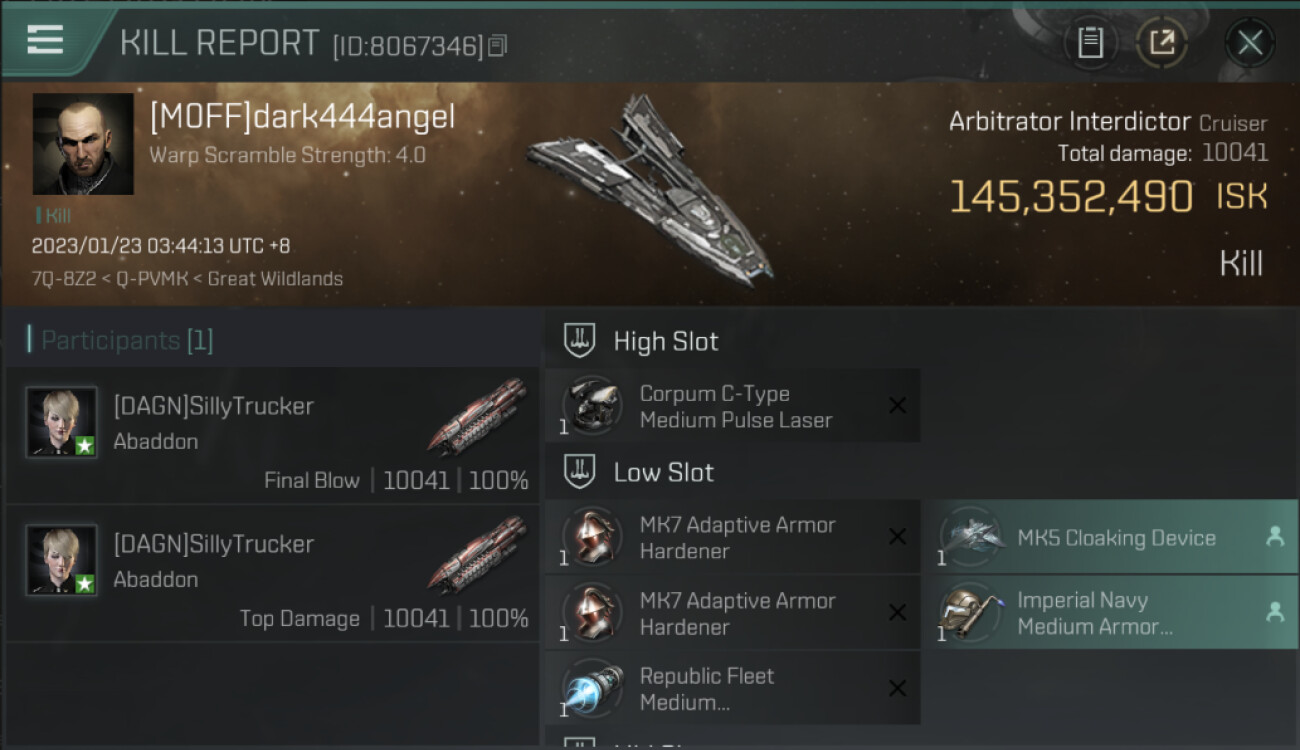Click the share kill report icon
Image resolution: width=1300 pixels, height=750 pixels.
pyautogui.click(x=1161, y=42)
